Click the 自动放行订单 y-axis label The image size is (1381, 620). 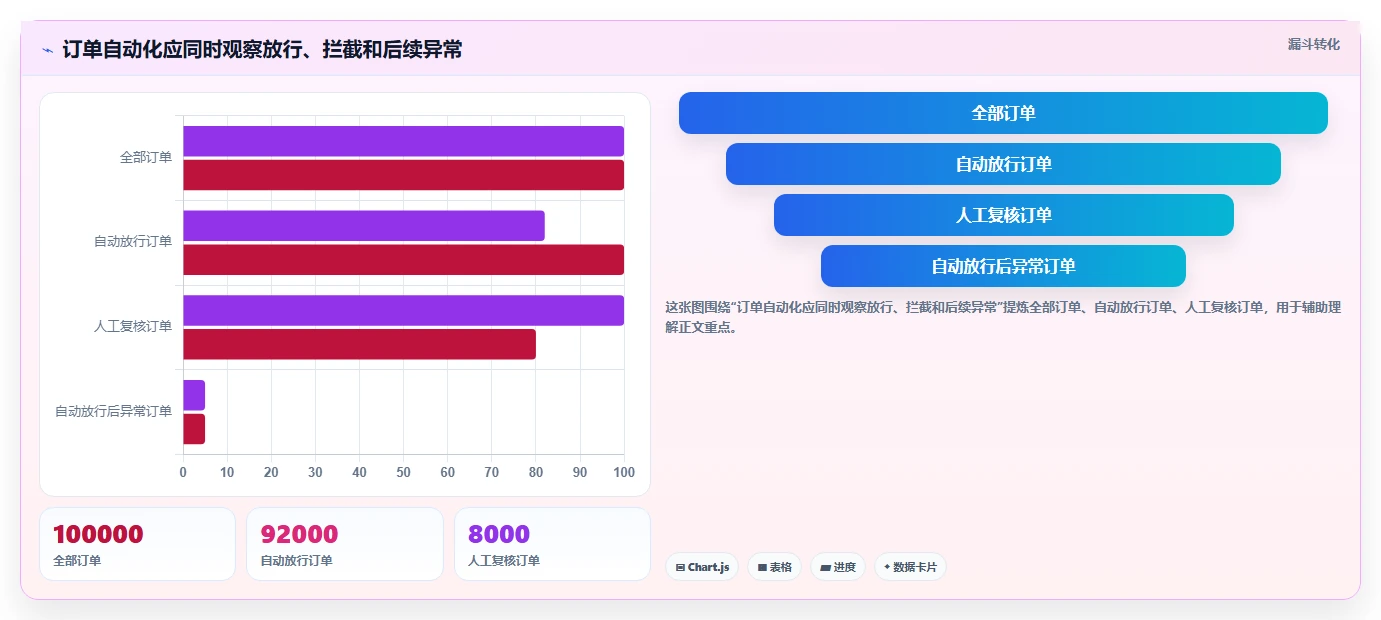133,242
